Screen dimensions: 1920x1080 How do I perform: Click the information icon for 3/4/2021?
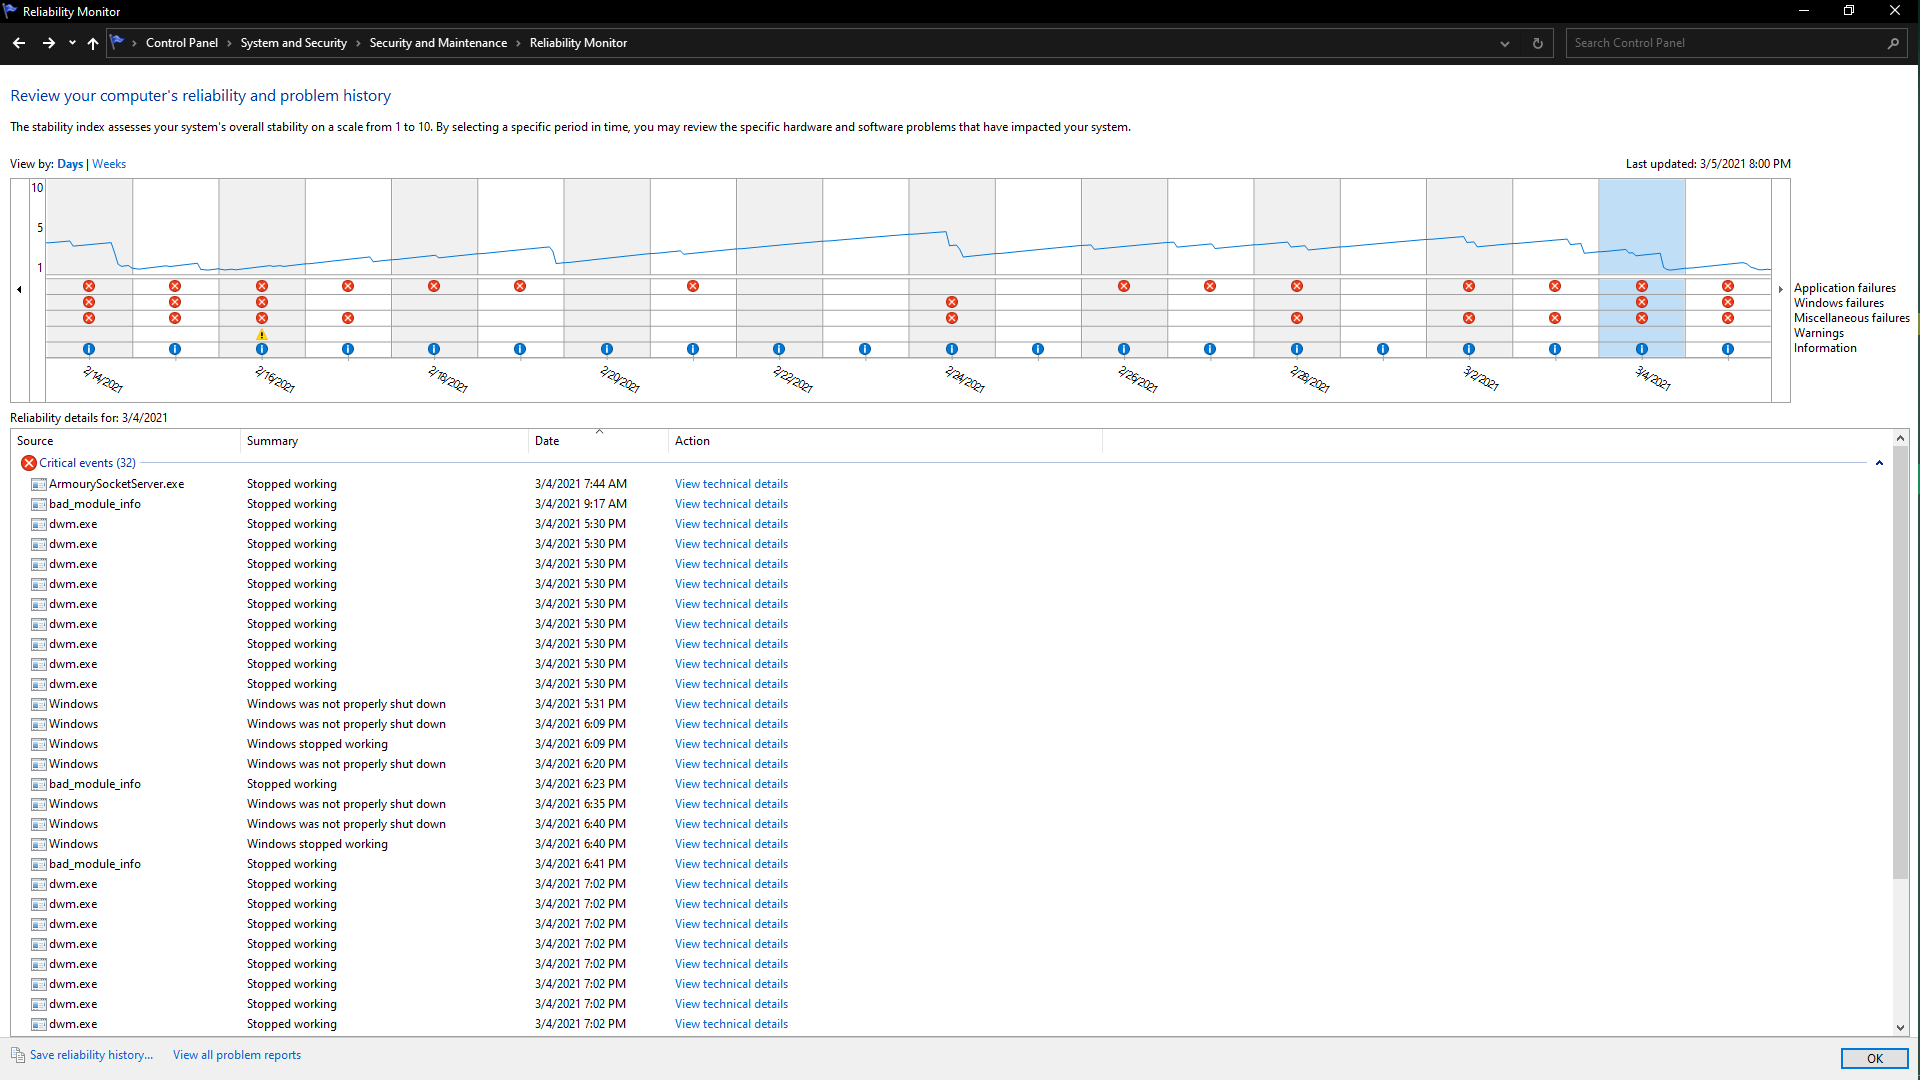tap(1641, 349)
